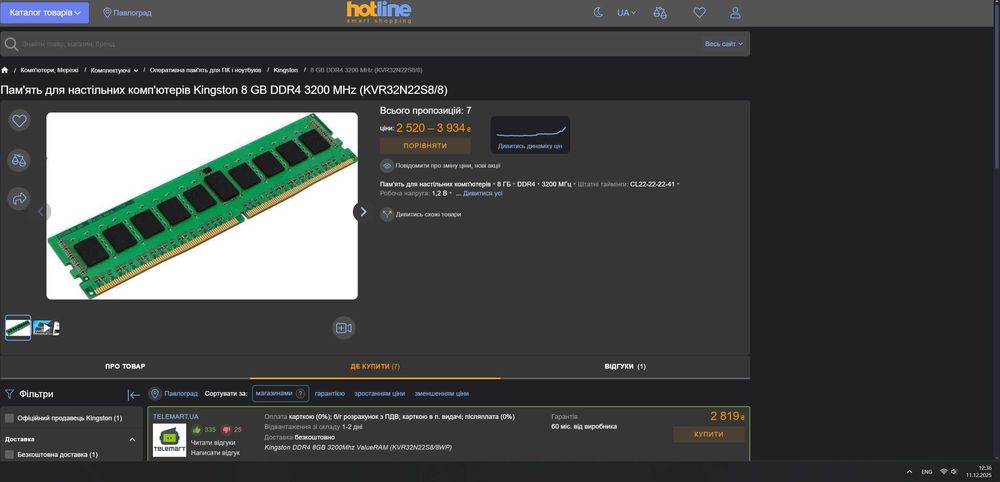Add product to favorites with heart icon
The height and width of the screenshot is (482, 1000).
(19, 120)
